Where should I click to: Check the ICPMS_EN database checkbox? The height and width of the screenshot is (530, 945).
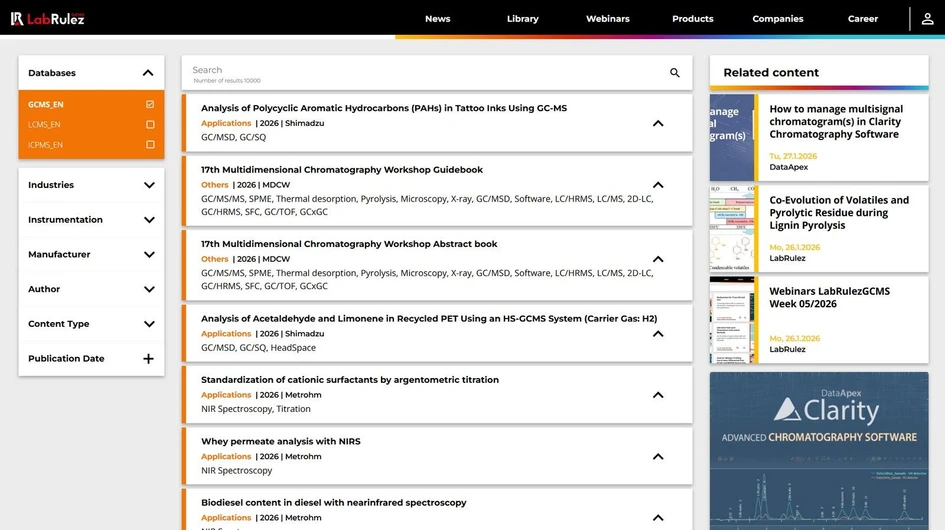150,145
